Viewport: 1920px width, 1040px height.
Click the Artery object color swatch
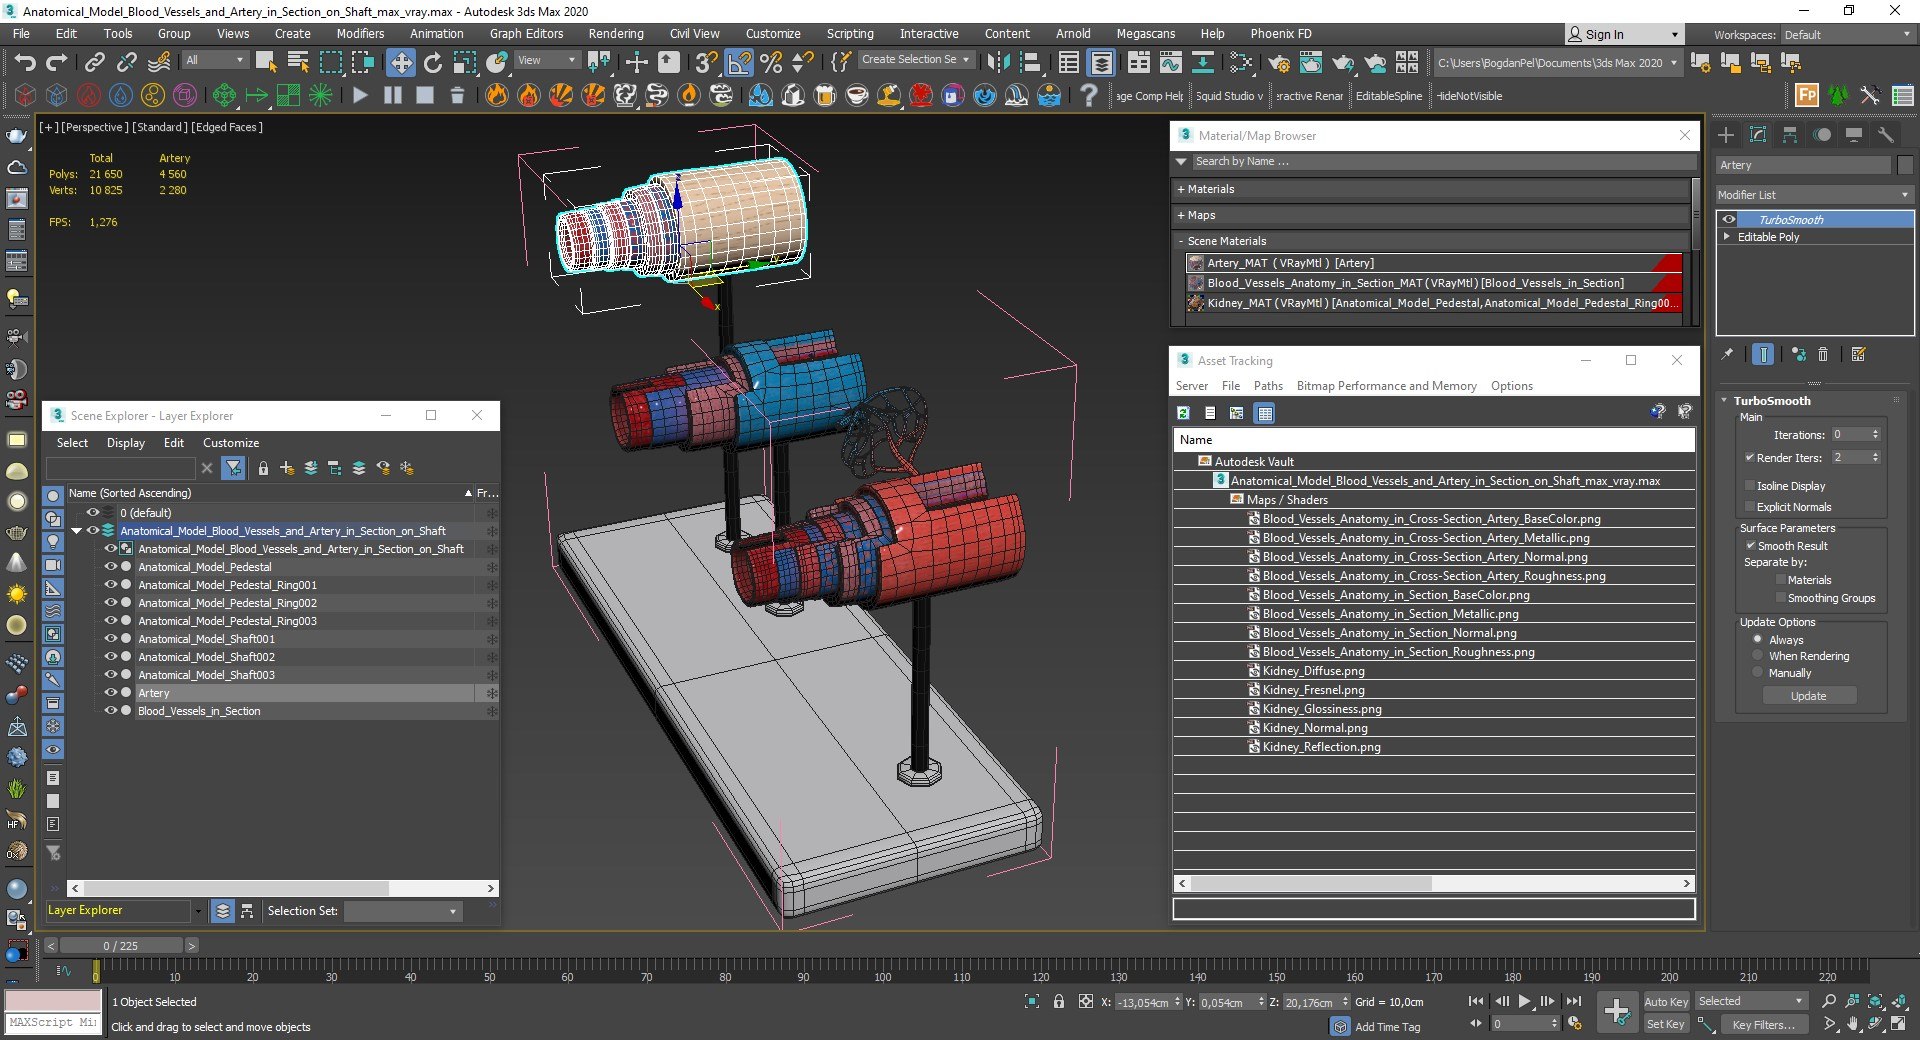click(1905, 165)
